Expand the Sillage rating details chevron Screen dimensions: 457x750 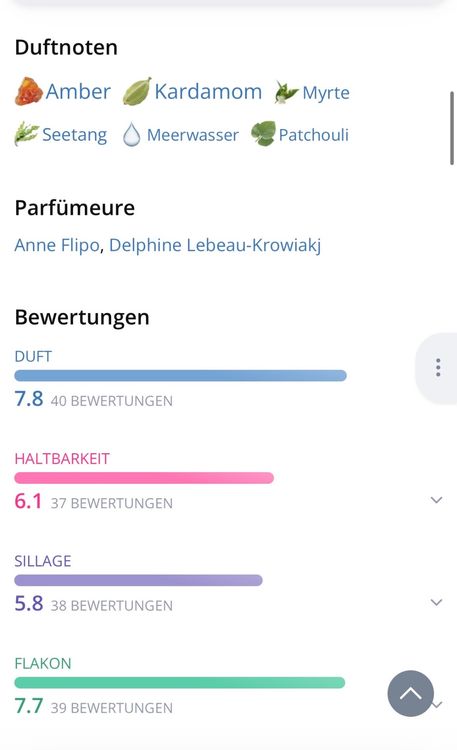pyautogui.click(x=436, y=602)
